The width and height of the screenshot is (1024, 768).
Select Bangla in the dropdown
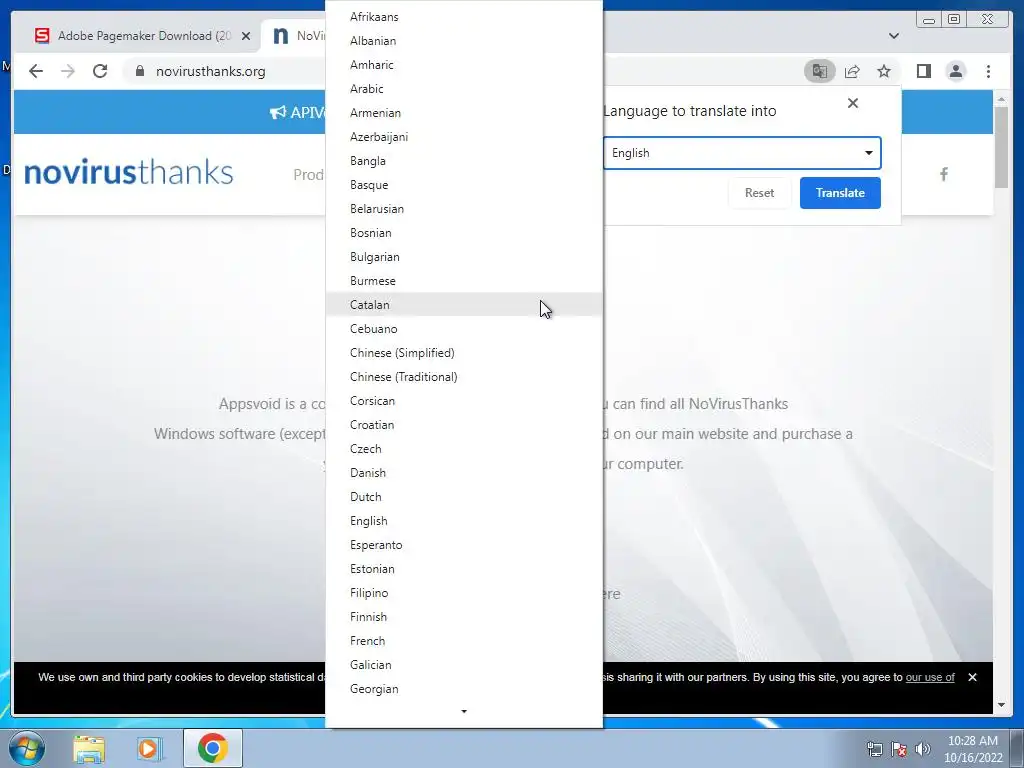tap(464, 161)
